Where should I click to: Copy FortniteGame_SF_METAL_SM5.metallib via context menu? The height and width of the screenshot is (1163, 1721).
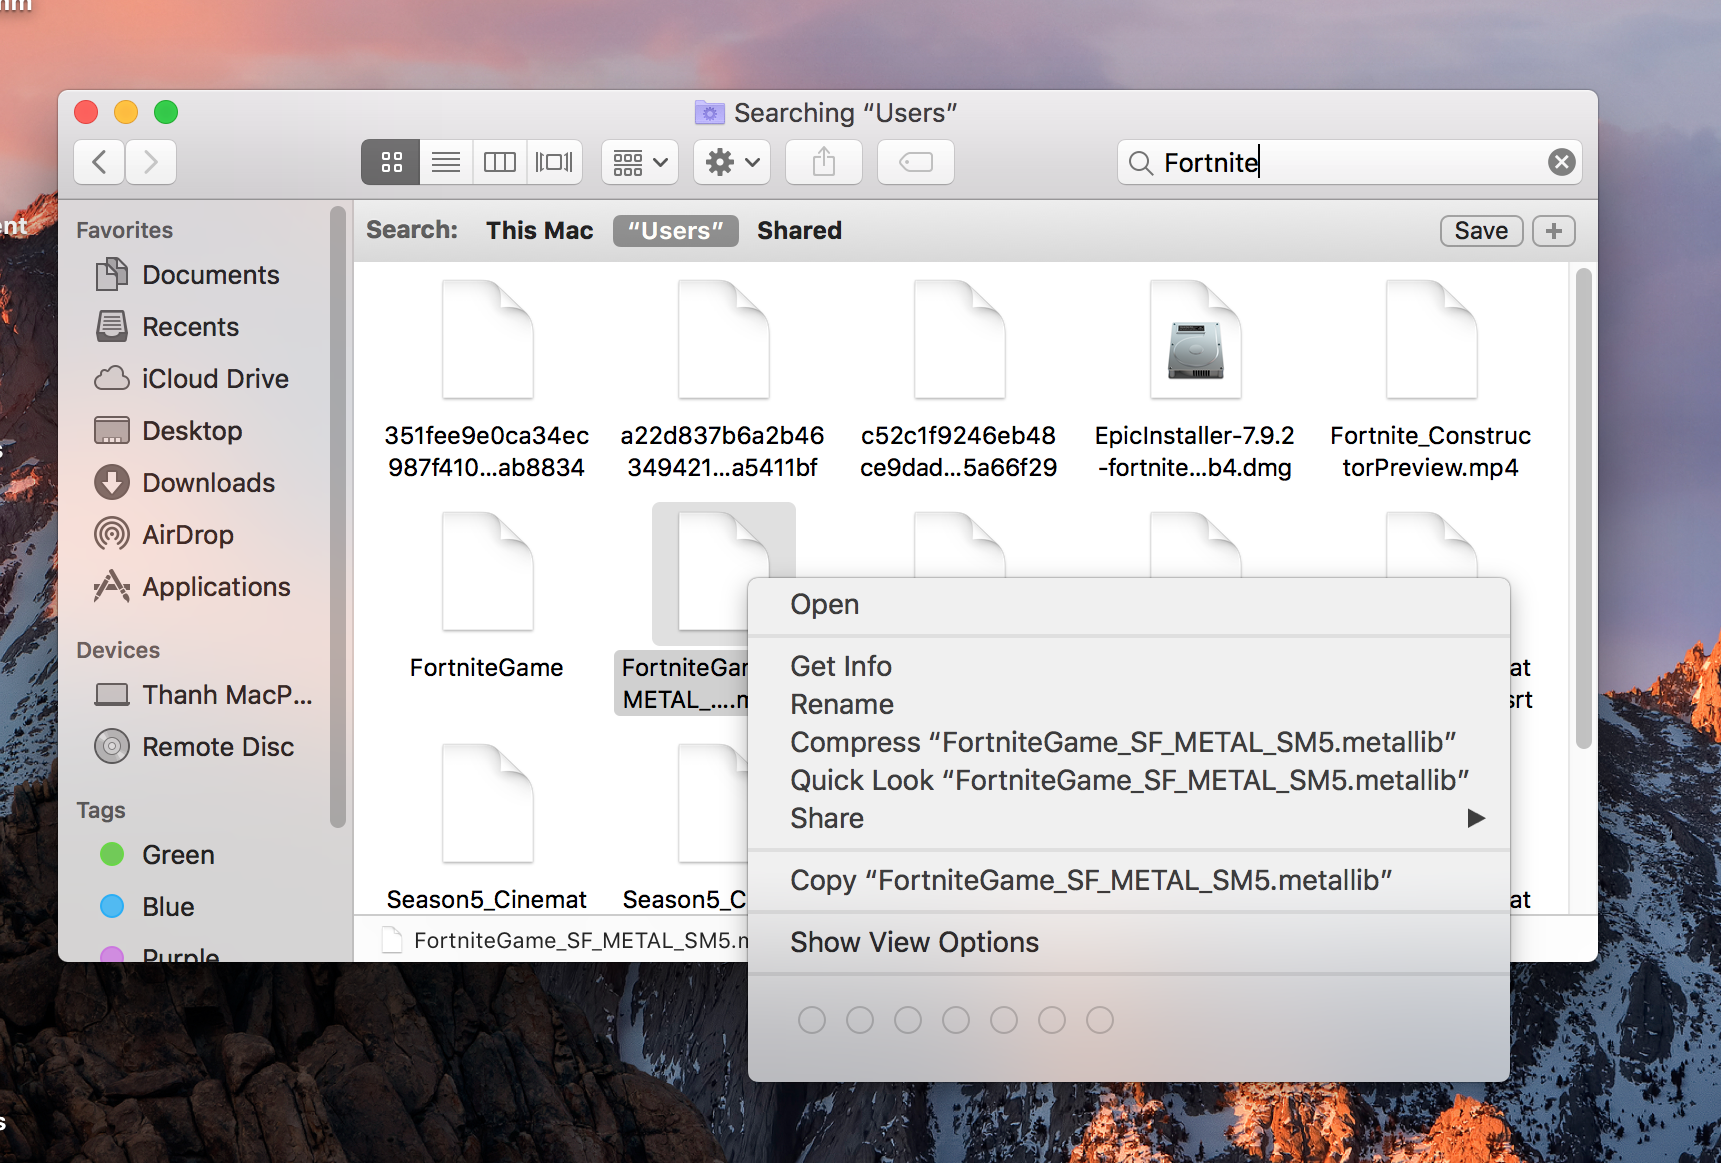1129,881
